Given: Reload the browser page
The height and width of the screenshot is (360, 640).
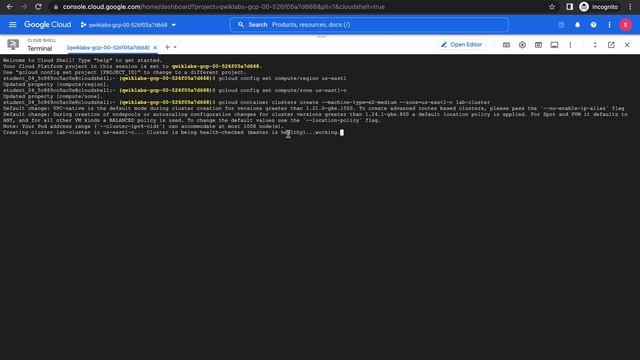Looking at the screenshot, I should pyautogui.click(x=38, y=7).
